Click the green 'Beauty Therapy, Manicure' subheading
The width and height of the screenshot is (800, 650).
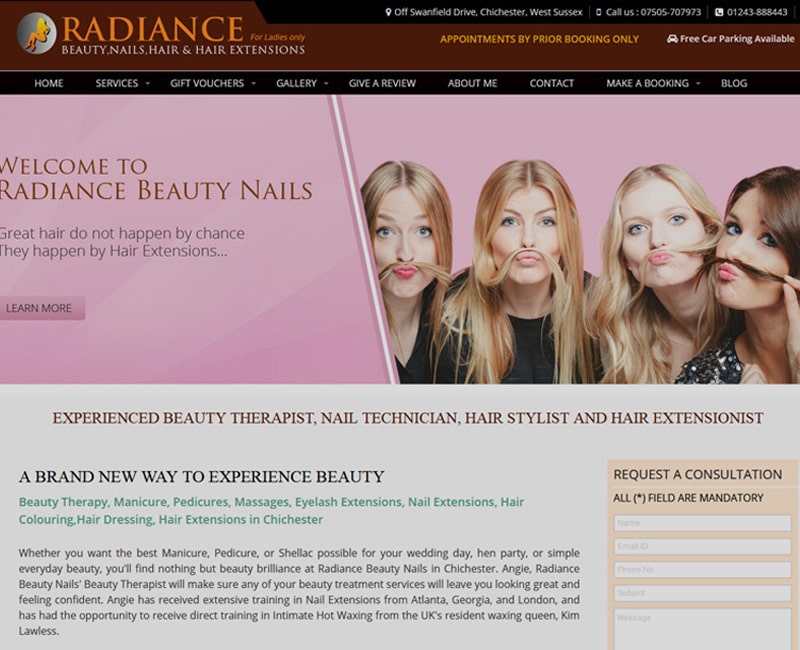[x=271, y=511]
